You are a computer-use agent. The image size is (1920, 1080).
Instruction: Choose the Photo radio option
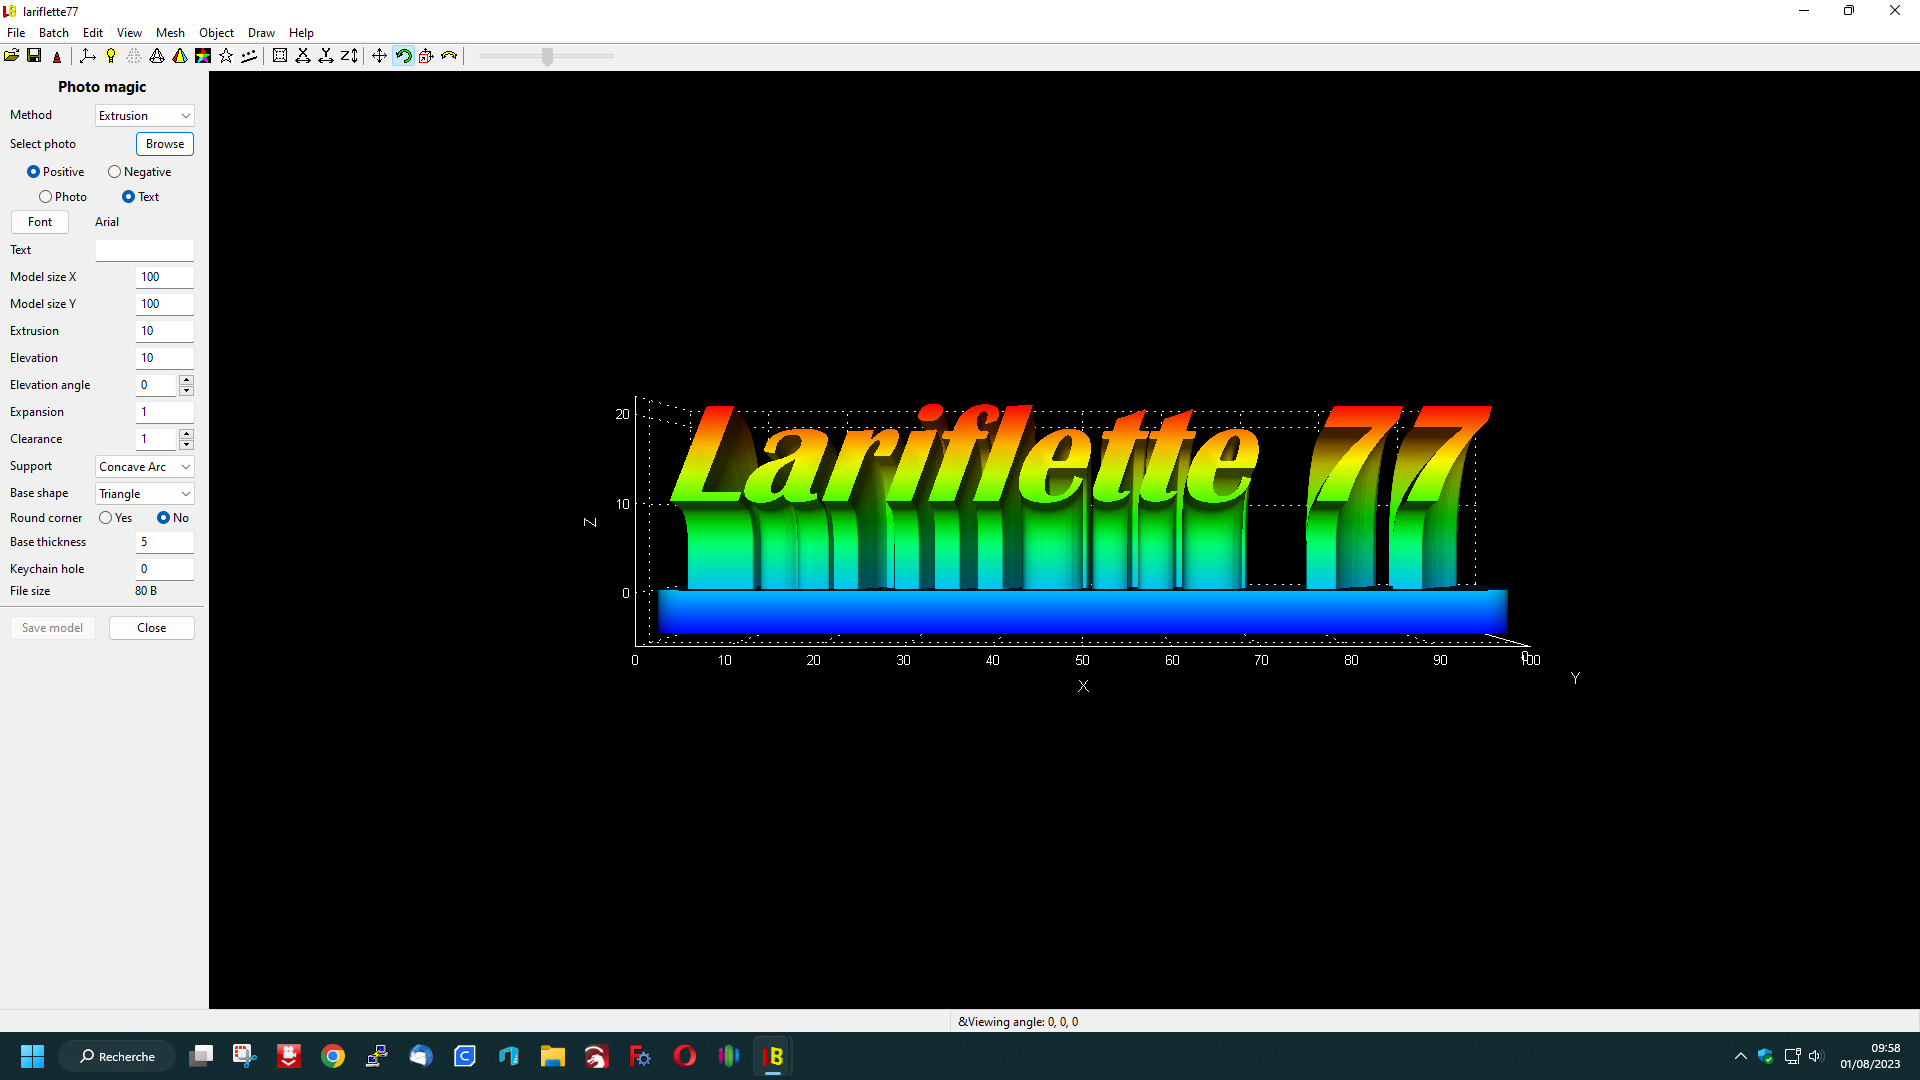[46, 197]
